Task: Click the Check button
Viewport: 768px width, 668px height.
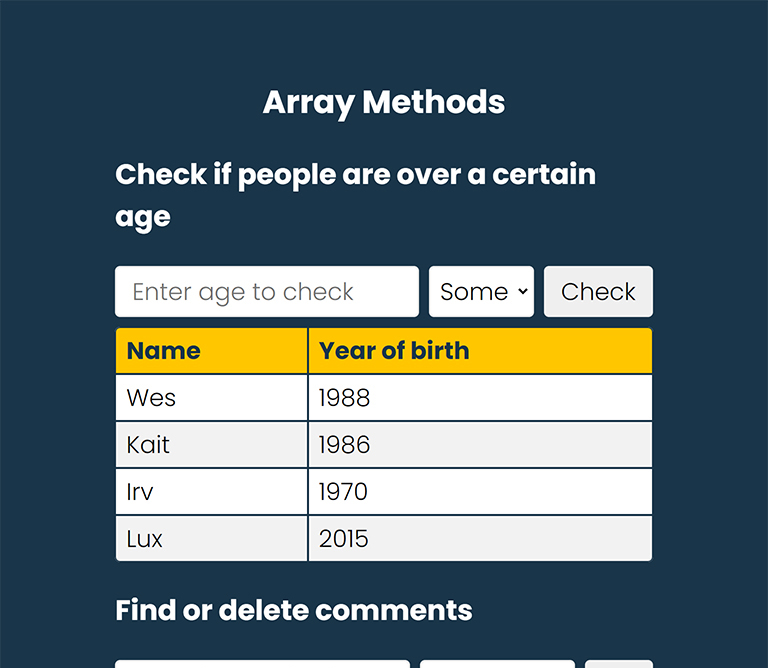Action: point(598,291)
